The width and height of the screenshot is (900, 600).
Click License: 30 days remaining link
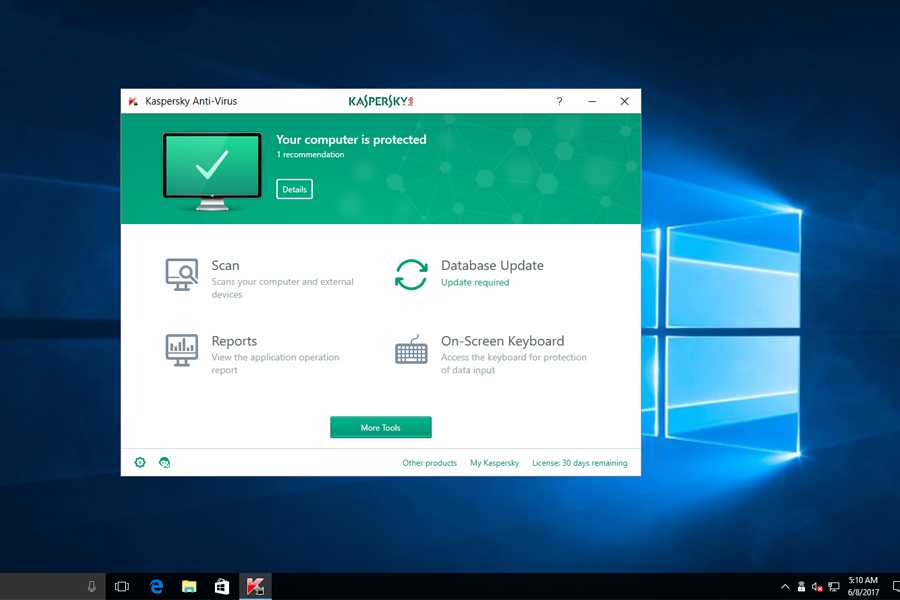580,463
